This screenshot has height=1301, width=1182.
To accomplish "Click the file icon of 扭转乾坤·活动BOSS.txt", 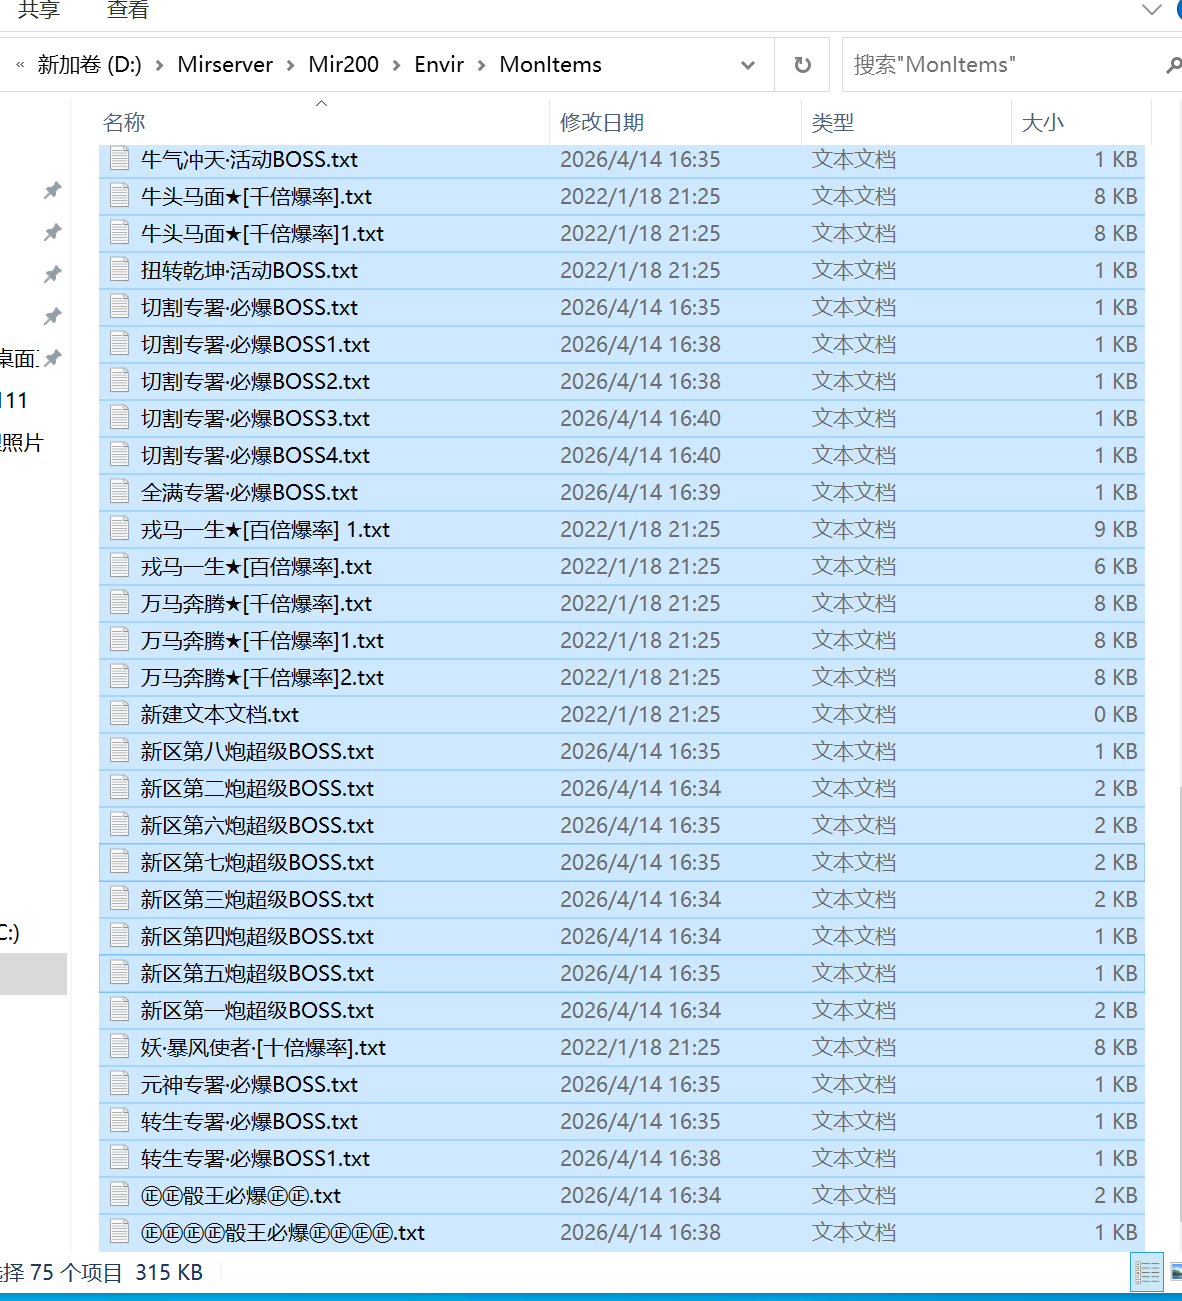I will (119, 270).
